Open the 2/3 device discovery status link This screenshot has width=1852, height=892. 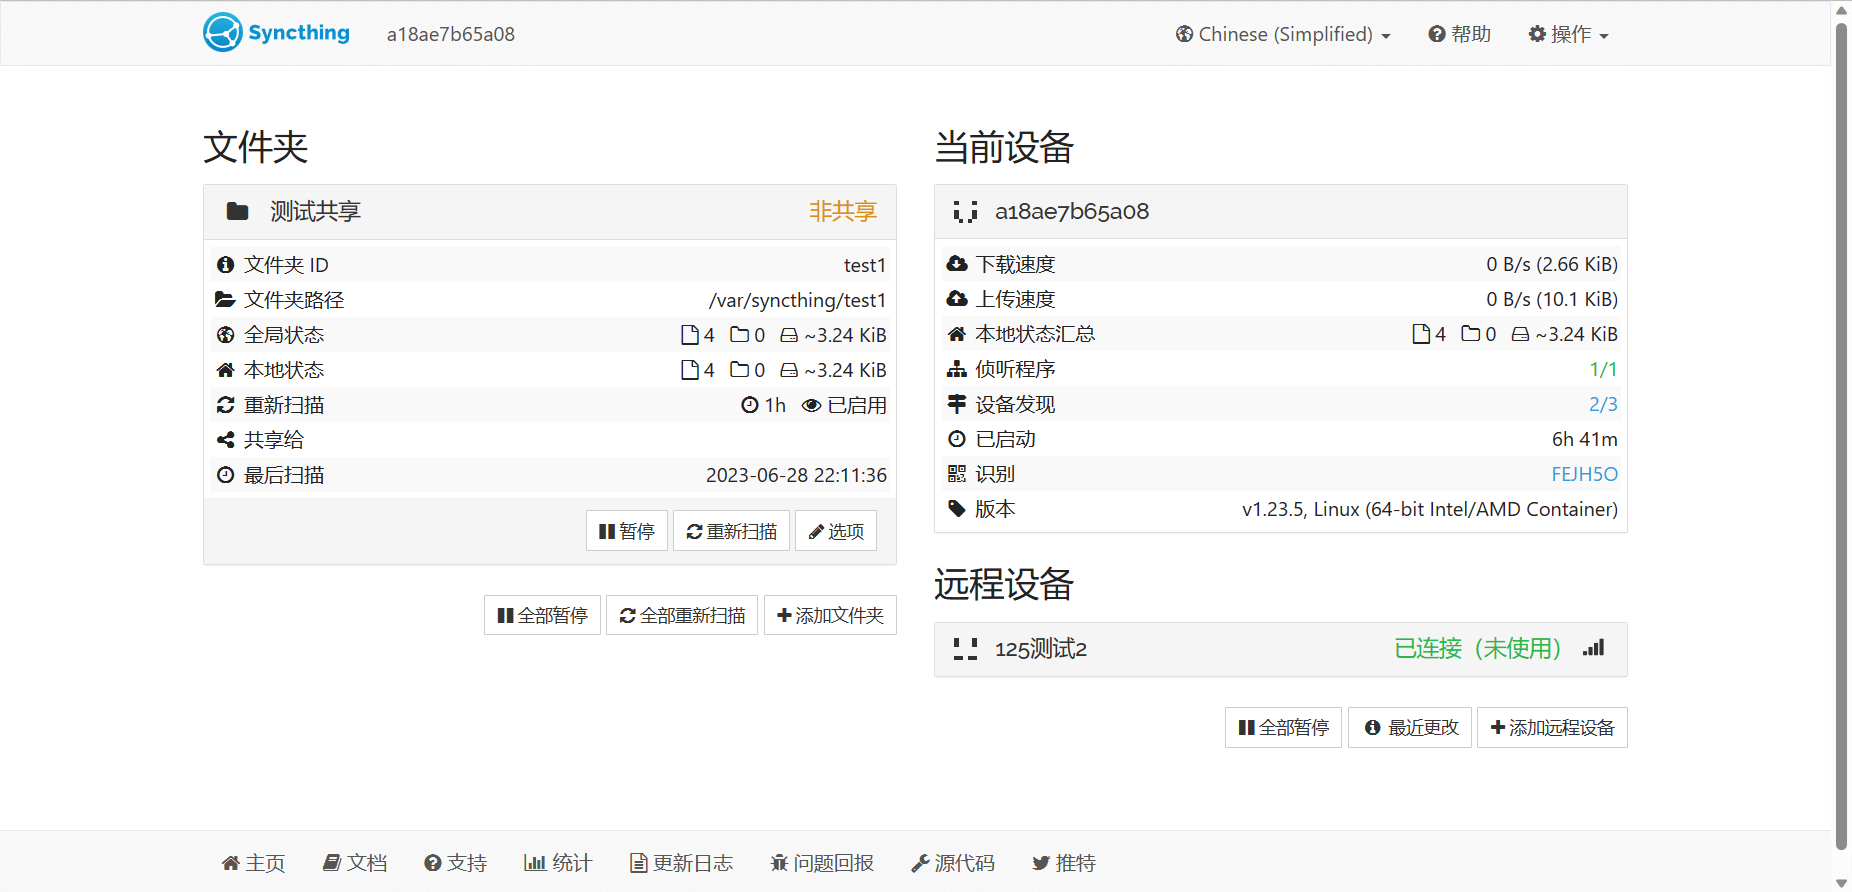(x=1603, y=404)
